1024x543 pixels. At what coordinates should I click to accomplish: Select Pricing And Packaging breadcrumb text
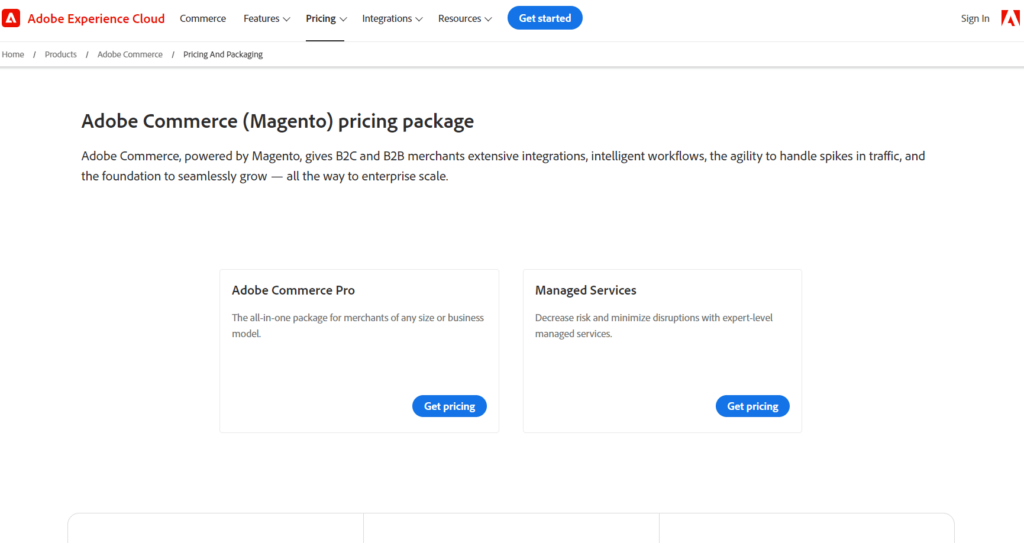point(223,54)
